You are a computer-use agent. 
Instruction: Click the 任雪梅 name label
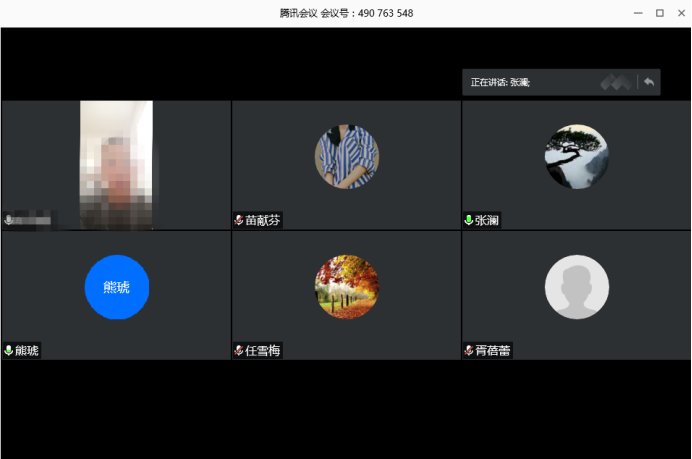click(x=263, y=350)
